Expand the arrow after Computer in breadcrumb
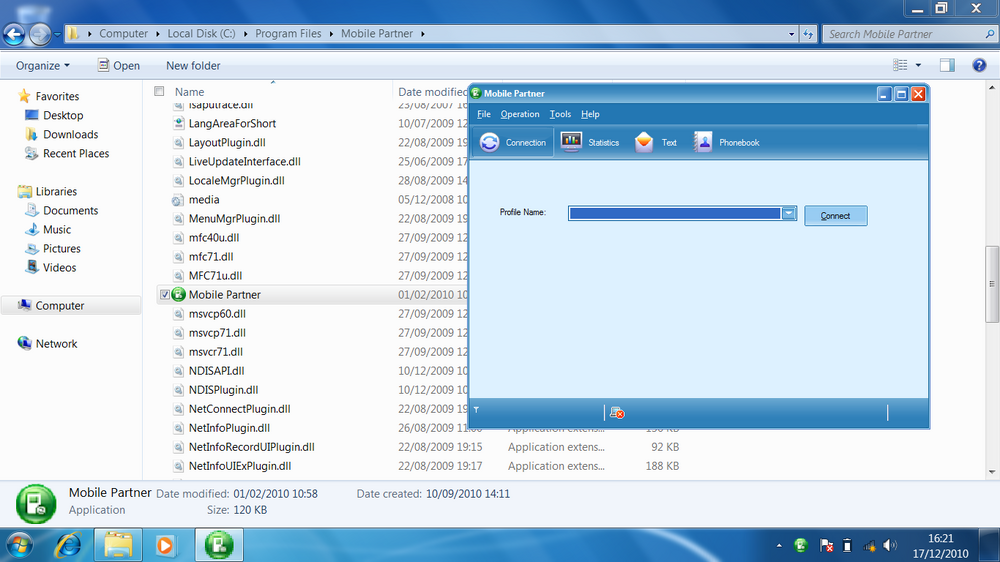This screenshot has width=1000, height=562. coord(158,34)
